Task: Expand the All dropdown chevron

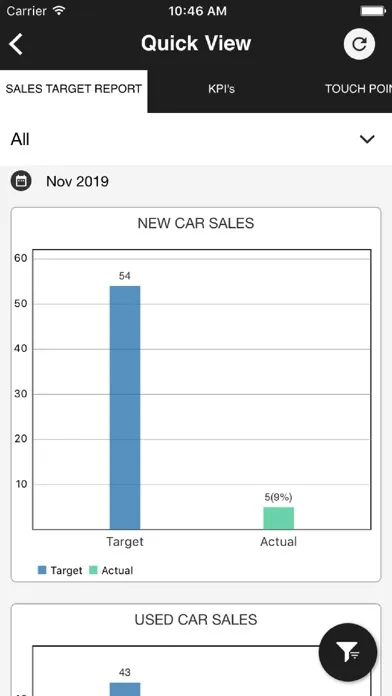Action: click(x=367, y=139)
